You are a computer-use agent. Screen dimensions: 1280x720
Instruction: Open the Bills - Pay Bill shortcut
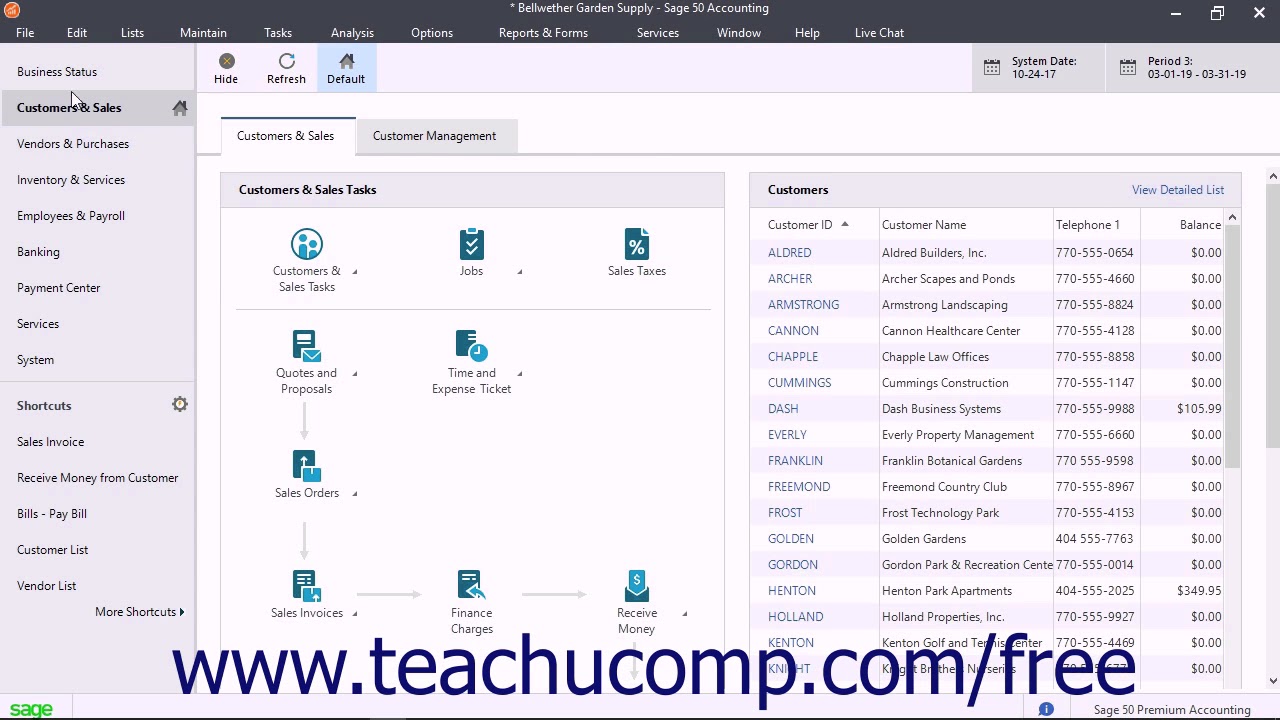click(x=52, y=514)
